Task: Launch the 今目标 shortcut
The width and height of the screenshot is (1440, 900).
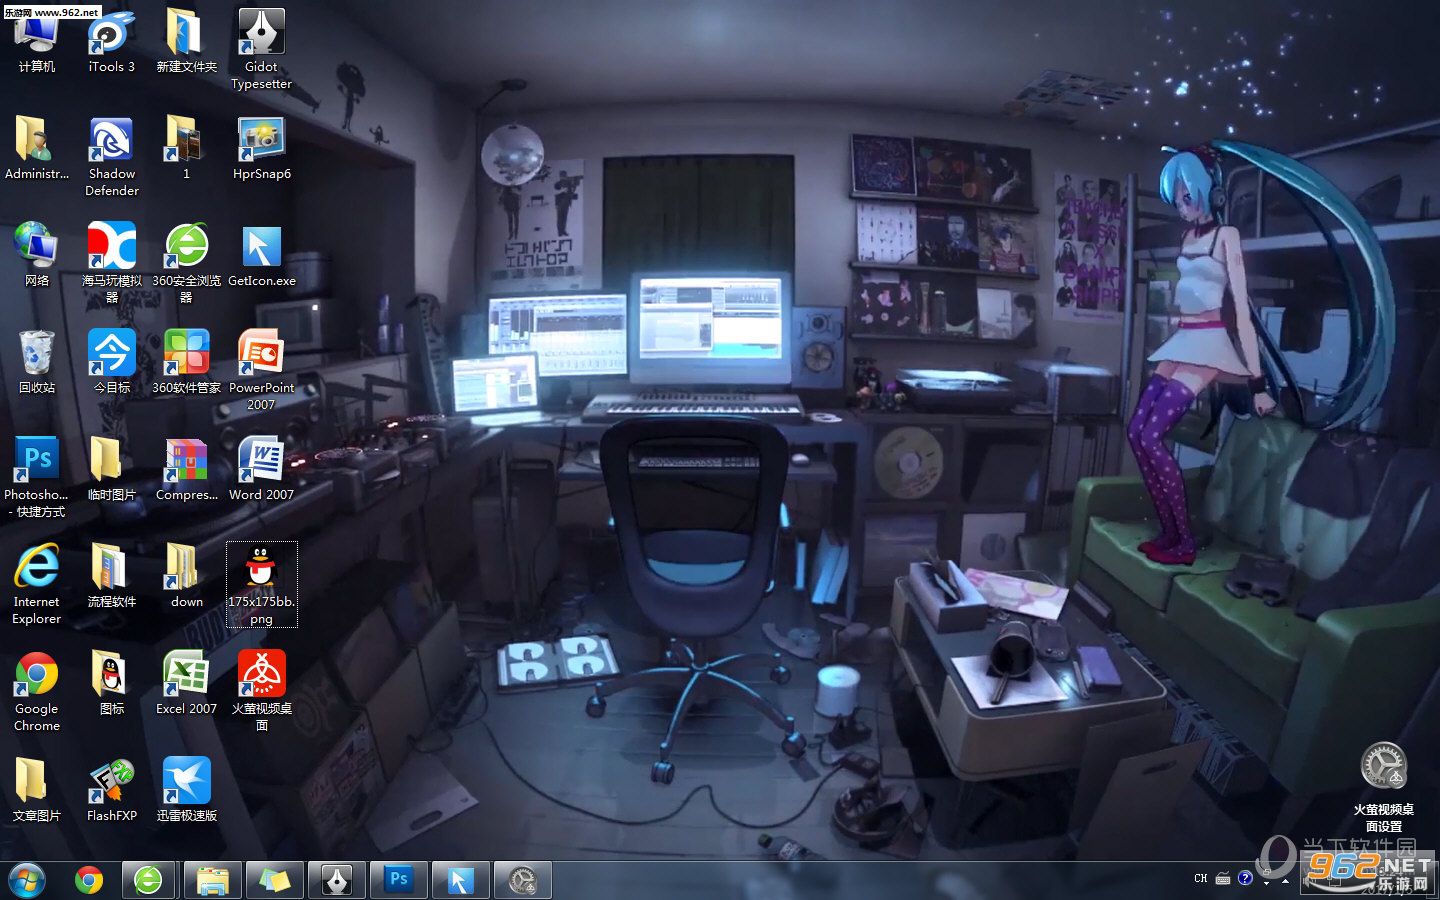Action: 111,362
